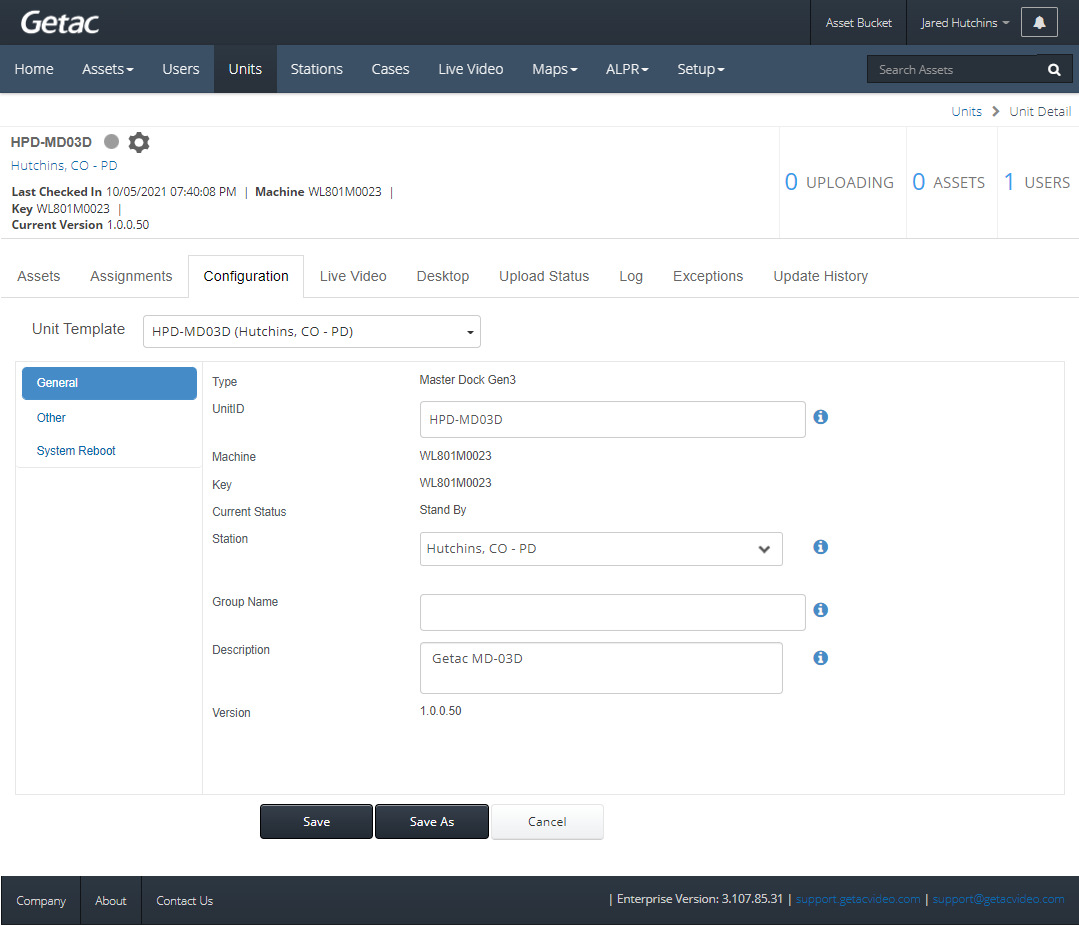Screen dimensions: 1079x926
Task: Open the Hutchins, CO - PD station link
Action: click(x=64, y=166)
